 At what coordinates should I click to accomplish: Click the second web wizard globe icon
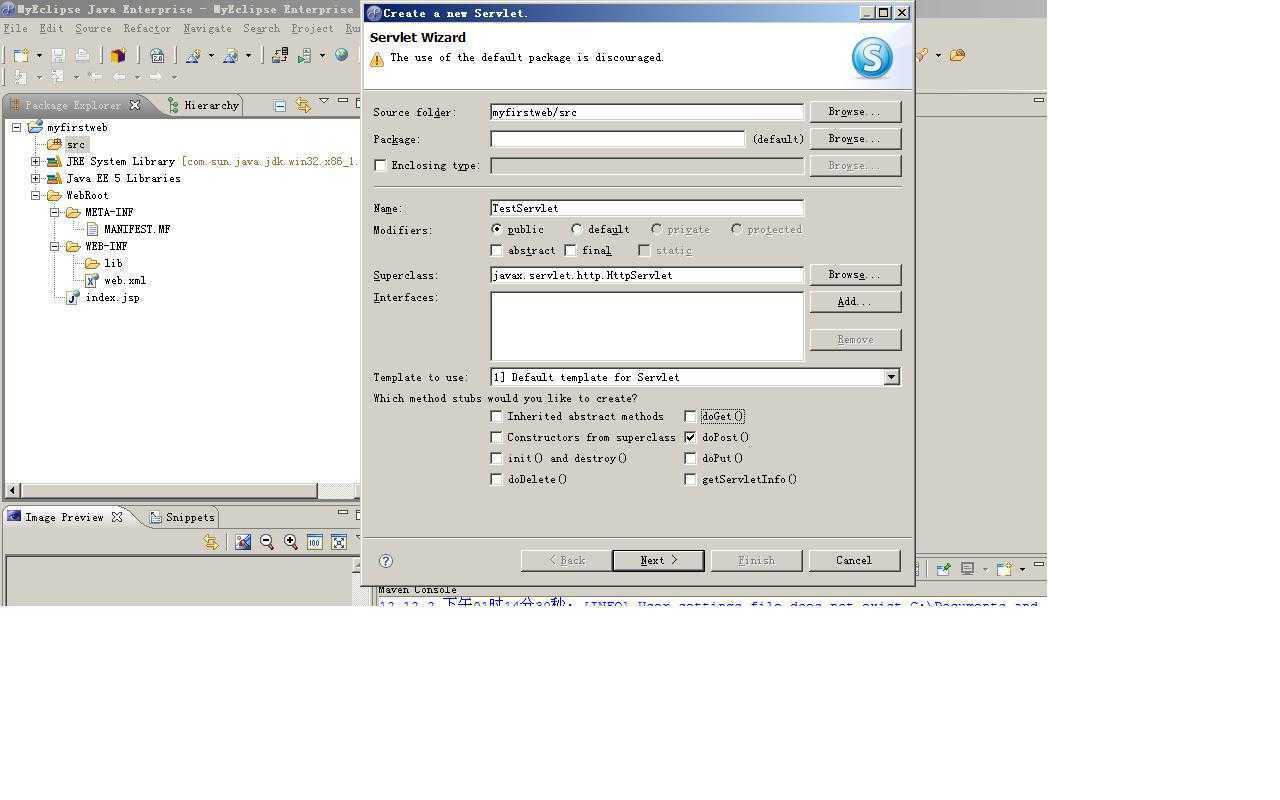(x=230, y=55)
